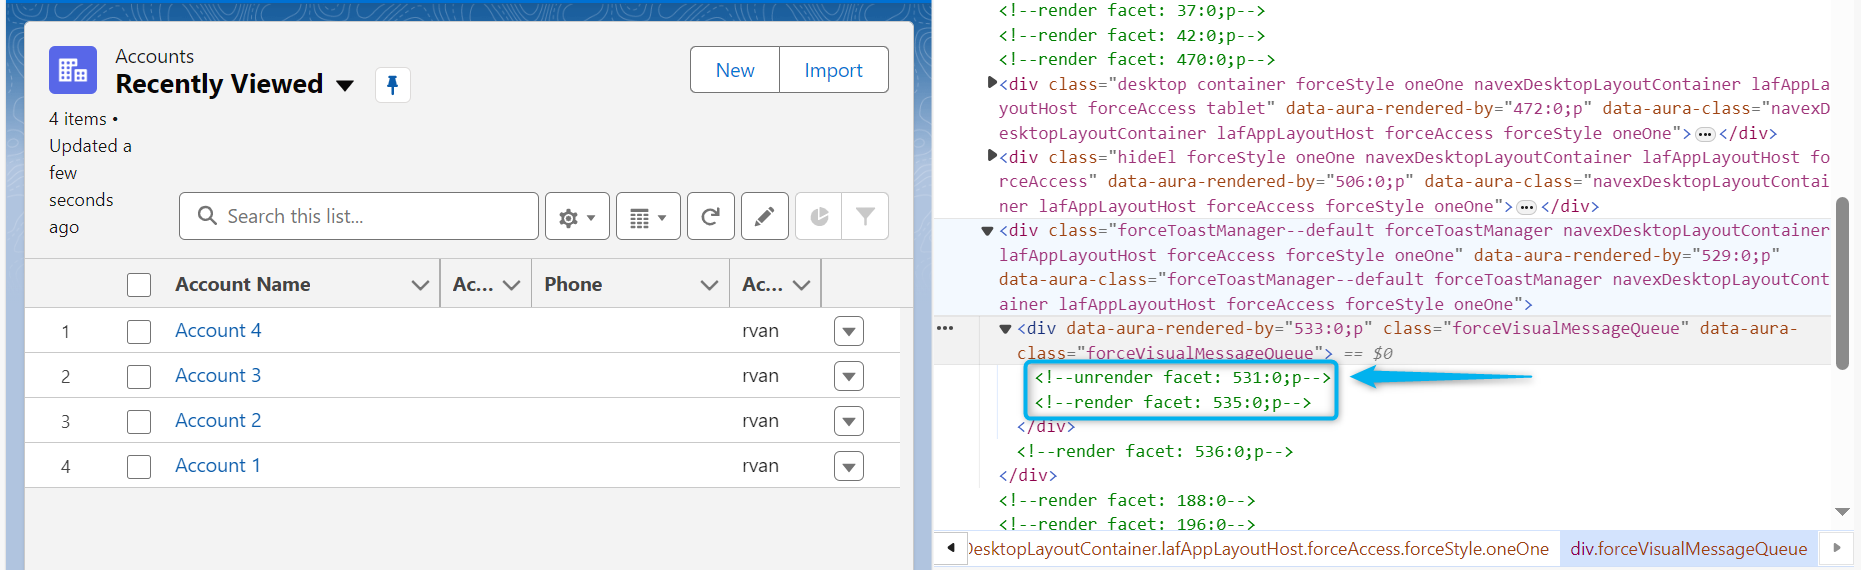The width and height of the screenshot is (1861, 570).
Task: Show charts panel icon
Action: coord(819,217)
